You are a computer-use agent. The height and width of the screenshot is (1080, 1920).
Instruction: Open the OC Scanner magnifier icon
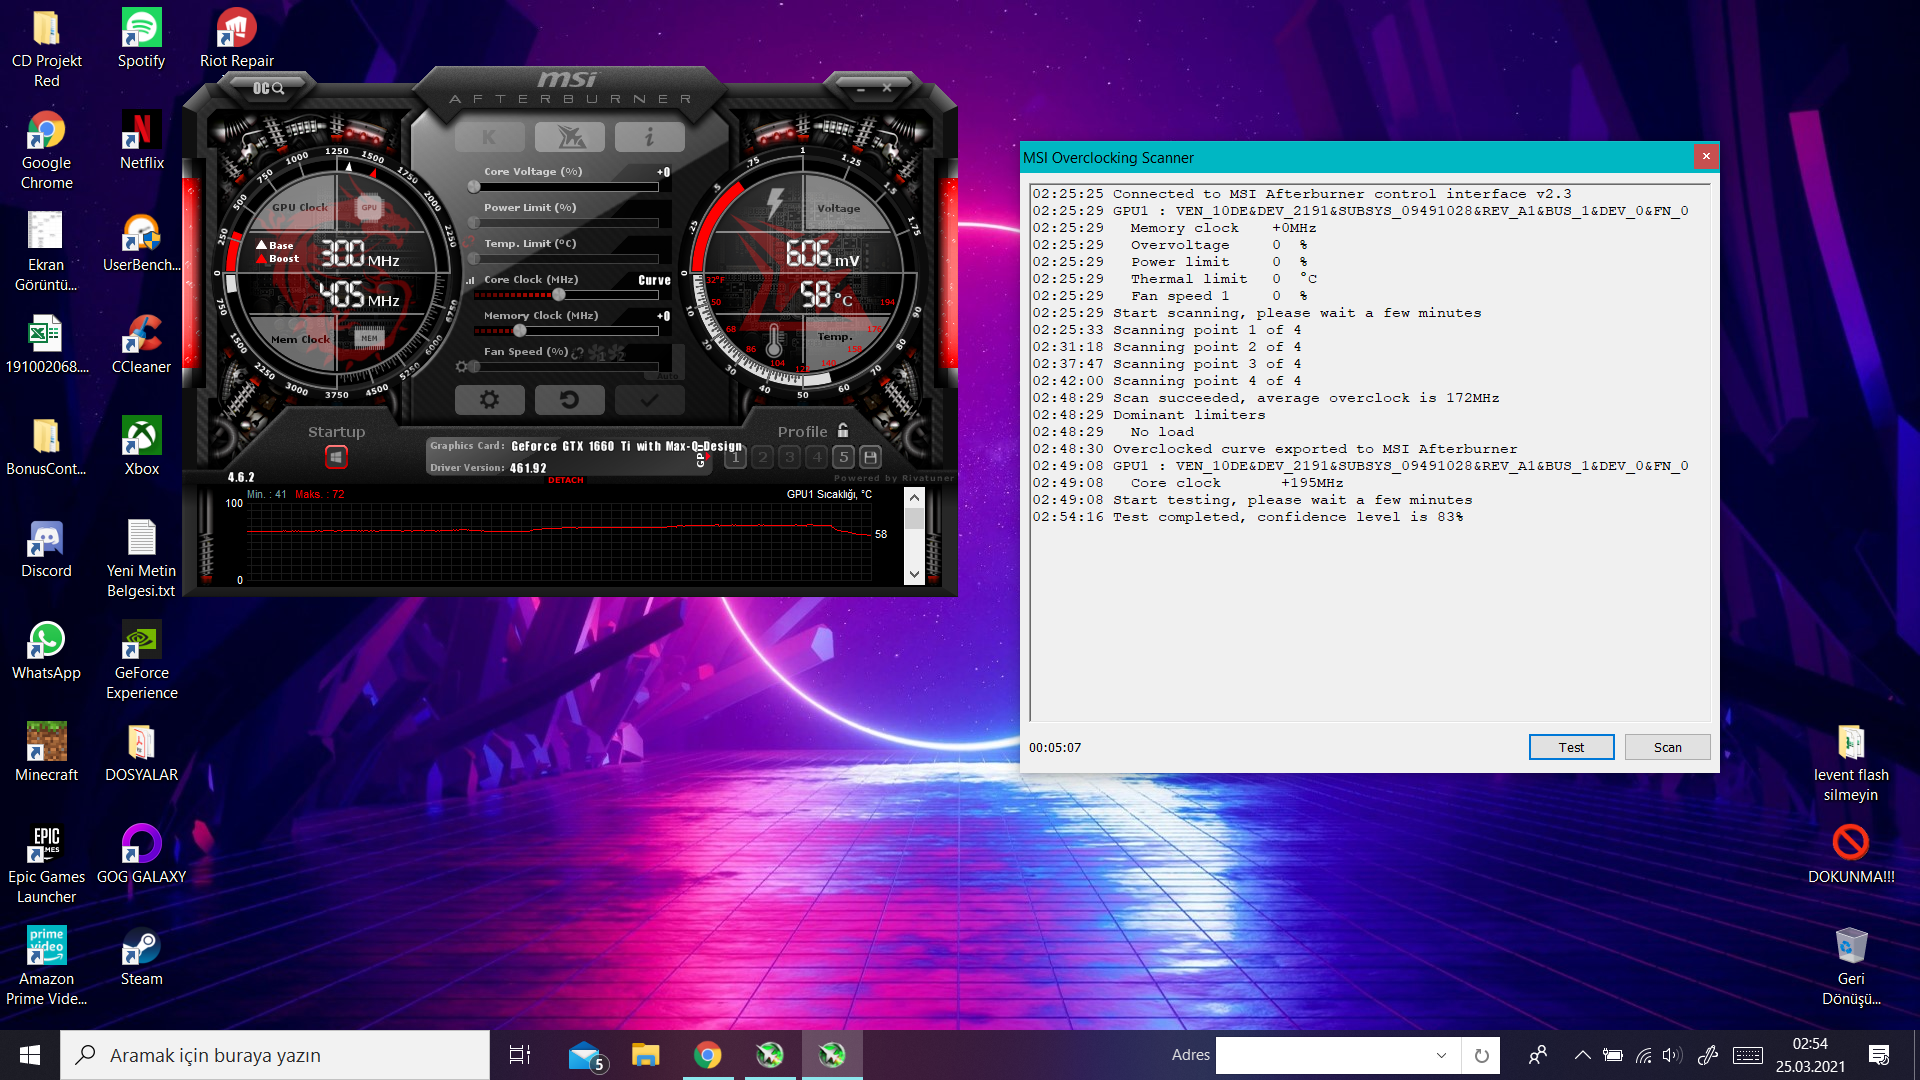pos(268,89)
